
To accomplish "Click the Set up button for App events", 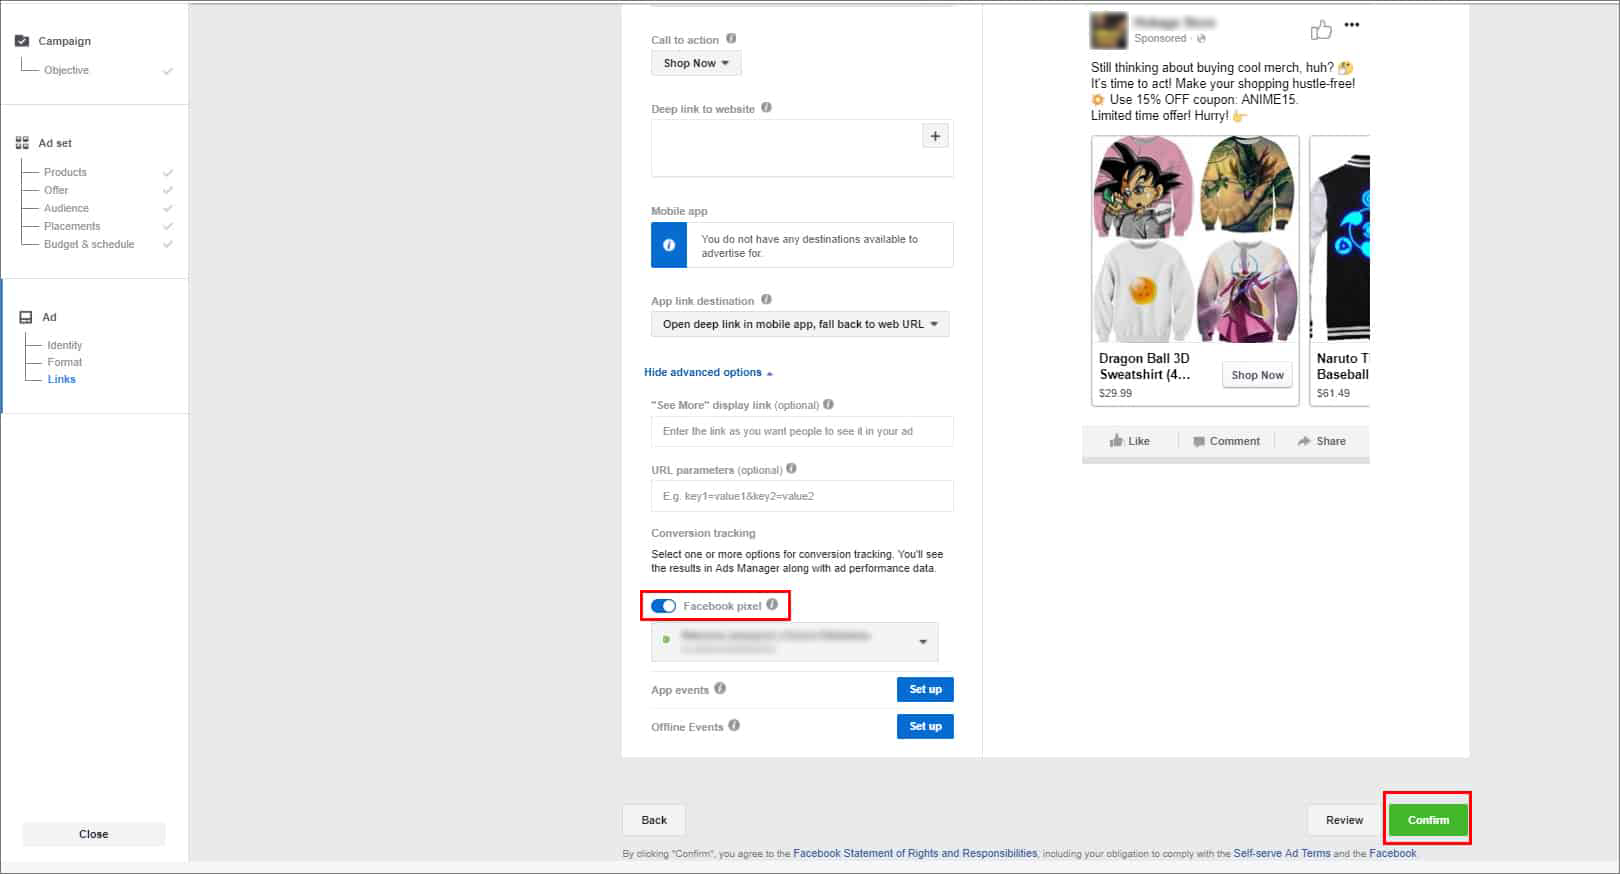I will point(925,689).
